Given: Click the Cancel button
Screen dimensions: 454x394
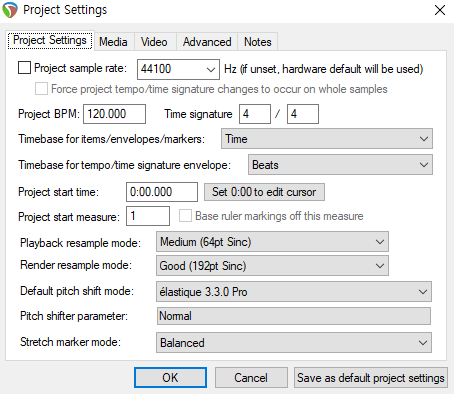Looking at the screenshot, I should tap(251, 378).
